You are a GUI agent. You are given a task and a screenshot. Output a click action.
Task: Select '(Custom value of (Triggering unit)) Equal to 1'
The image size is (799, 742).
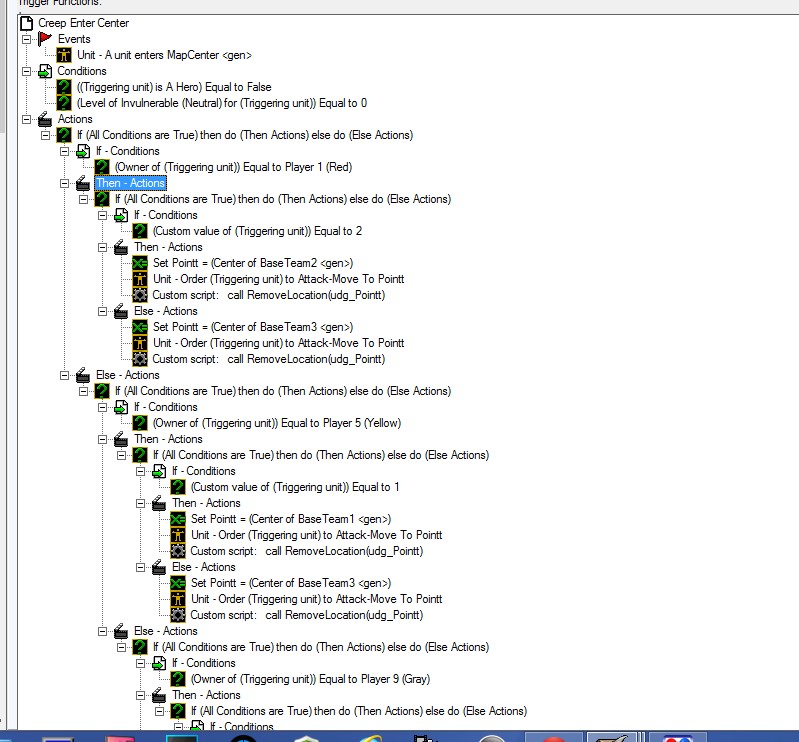(x=295, y=487)
